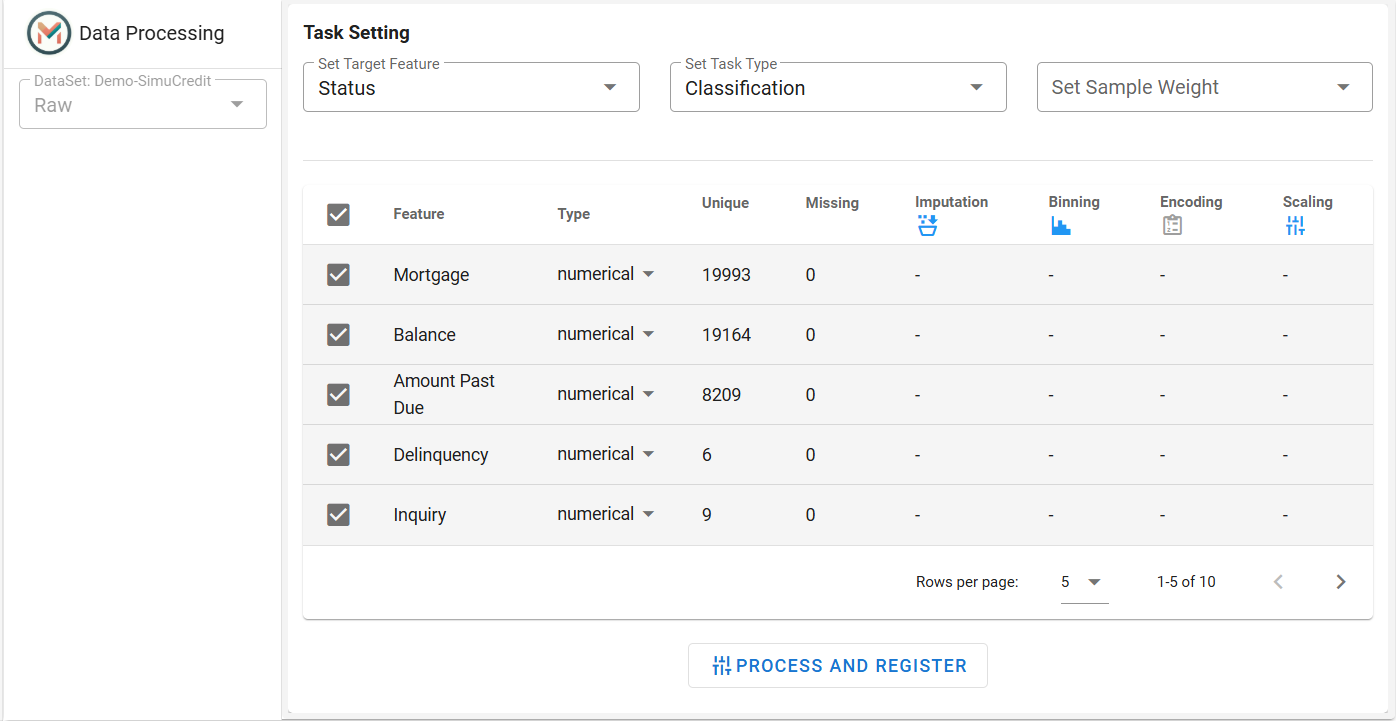Expand the Set Sample Weight dropdown
Viewport: 1398px width, 721px height.
click(x=1205, y=87)
